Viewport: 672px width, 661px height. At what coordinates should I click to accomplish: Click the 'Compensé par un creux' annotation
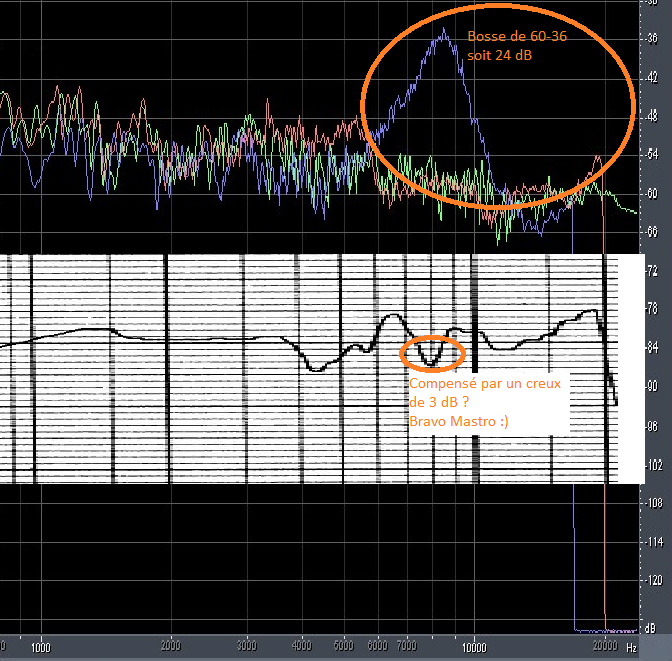coord(485,383)
